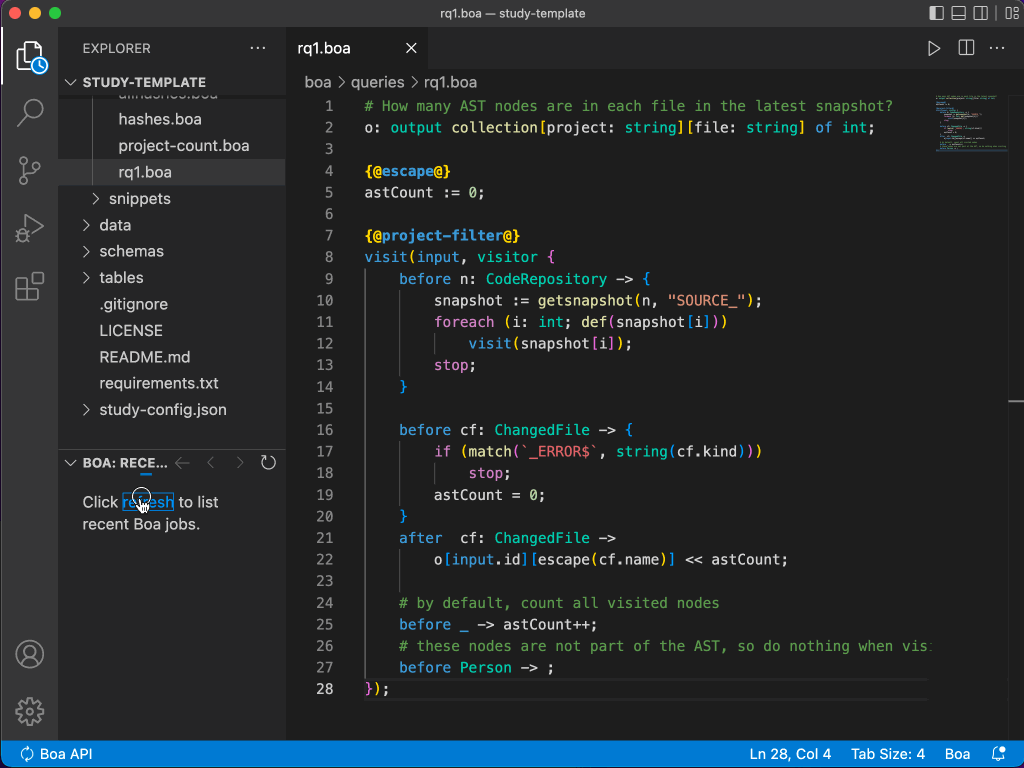Toggle the primary sidebar visibility
1024x768 pixels.
coord(936,14)
